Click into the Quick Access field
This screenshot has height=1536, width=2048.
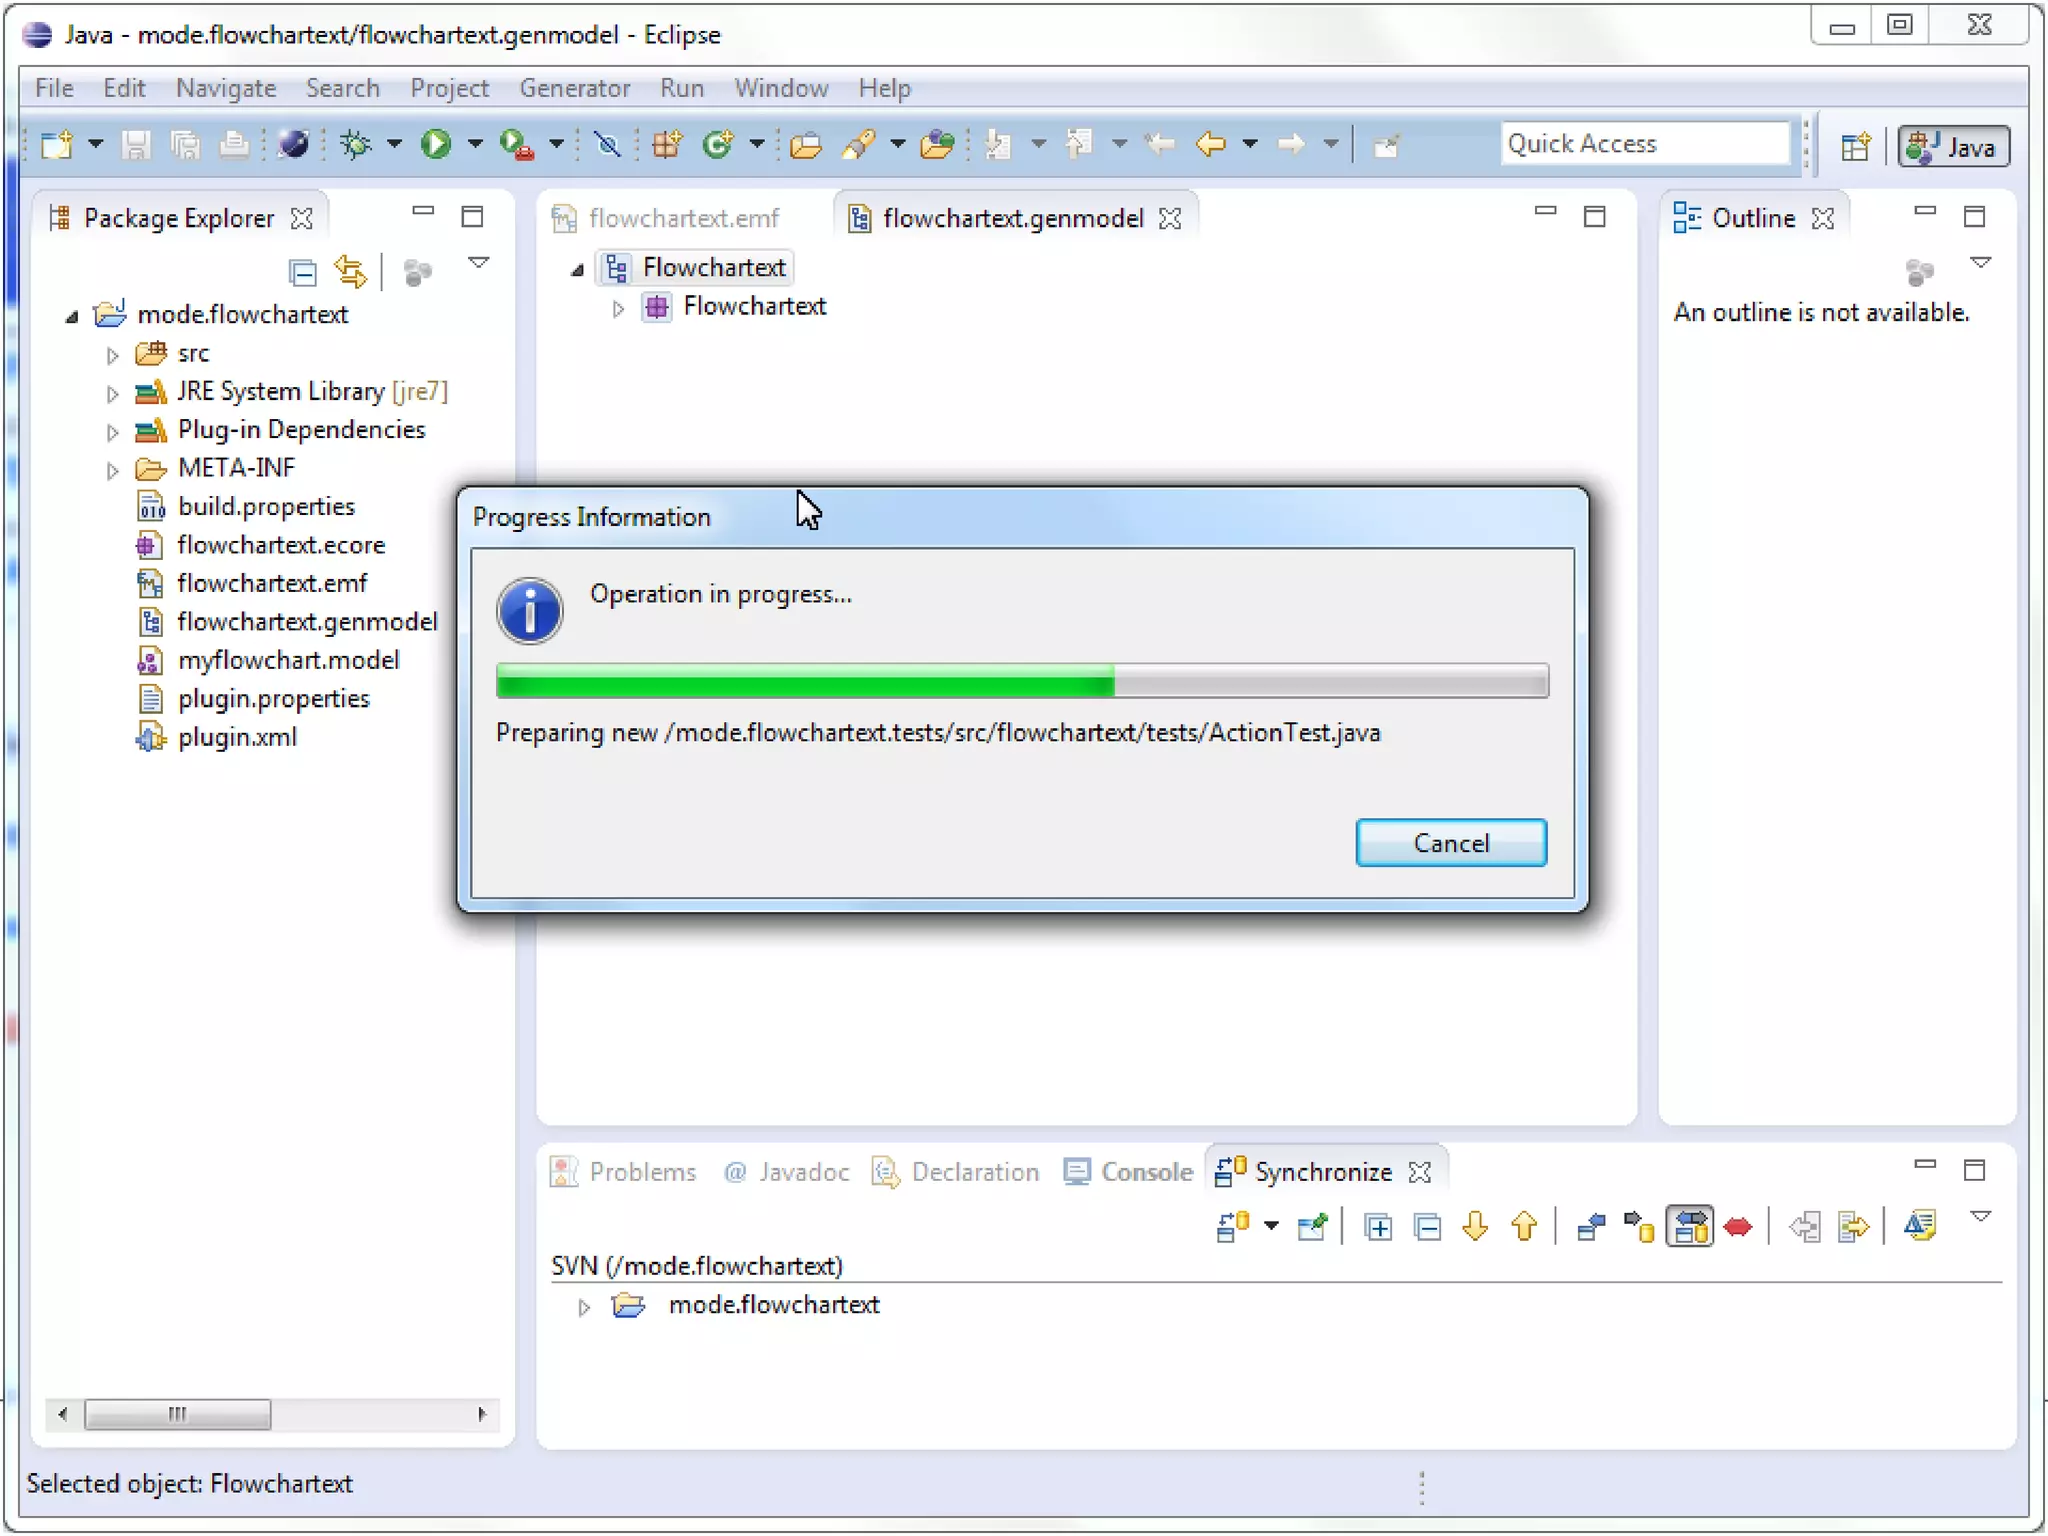pyautogui.click(x=1644, y=144)
